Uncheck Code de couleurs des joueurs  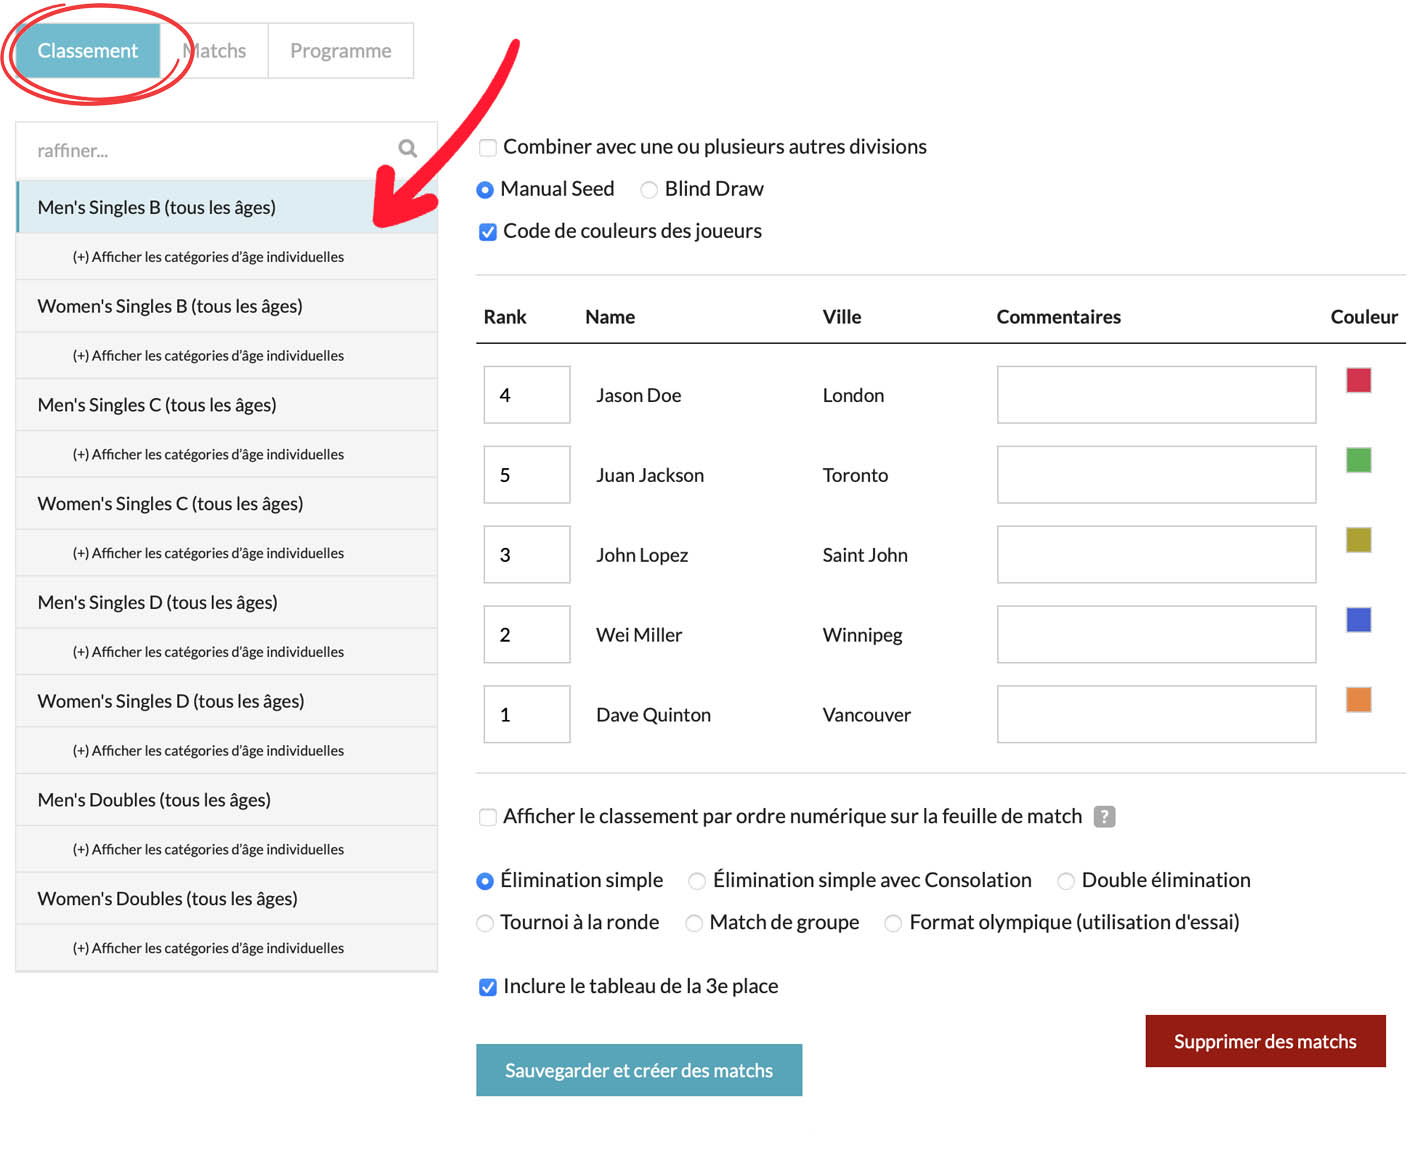(488, 232)
